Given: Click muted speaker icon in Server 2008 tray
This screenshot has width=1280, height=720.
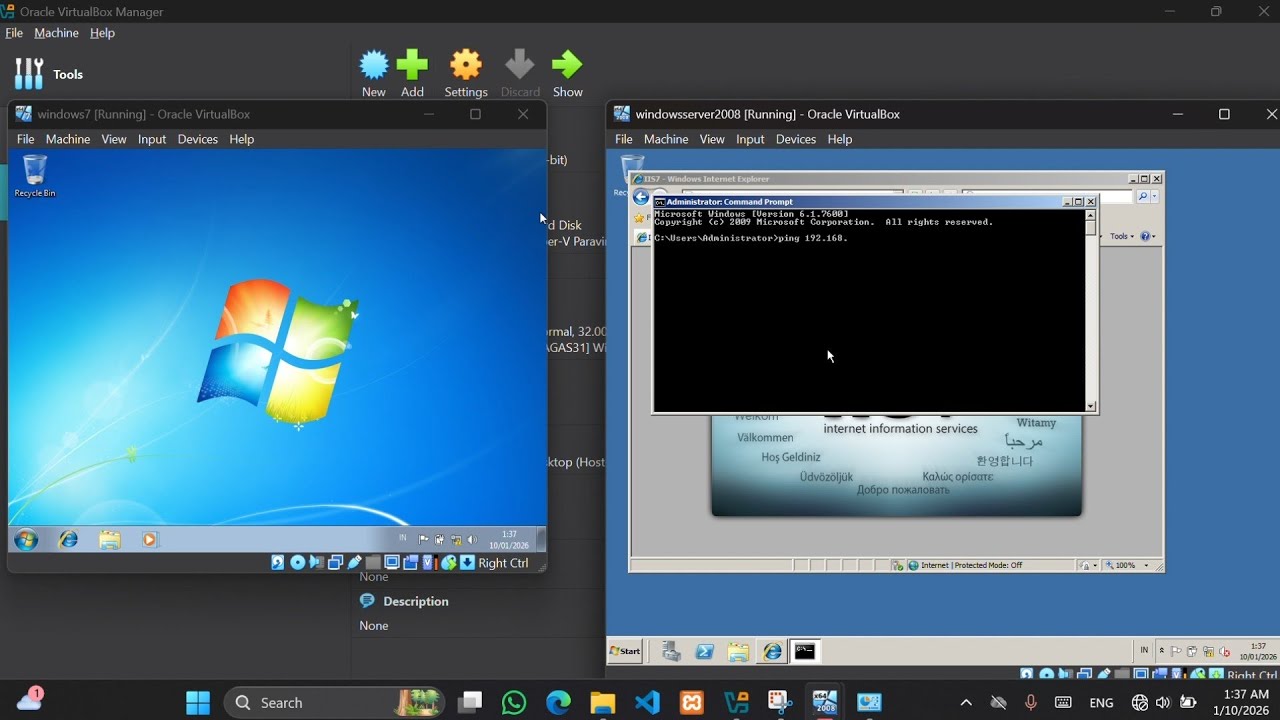Looking at the screenshot, I should pyautogui.click(x=1225, y=650).
